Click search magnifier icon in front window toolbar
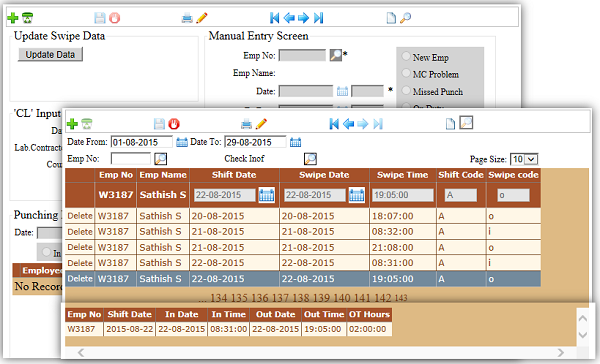Viewport: 600px width, 364px height. click(x=466, y=122)
